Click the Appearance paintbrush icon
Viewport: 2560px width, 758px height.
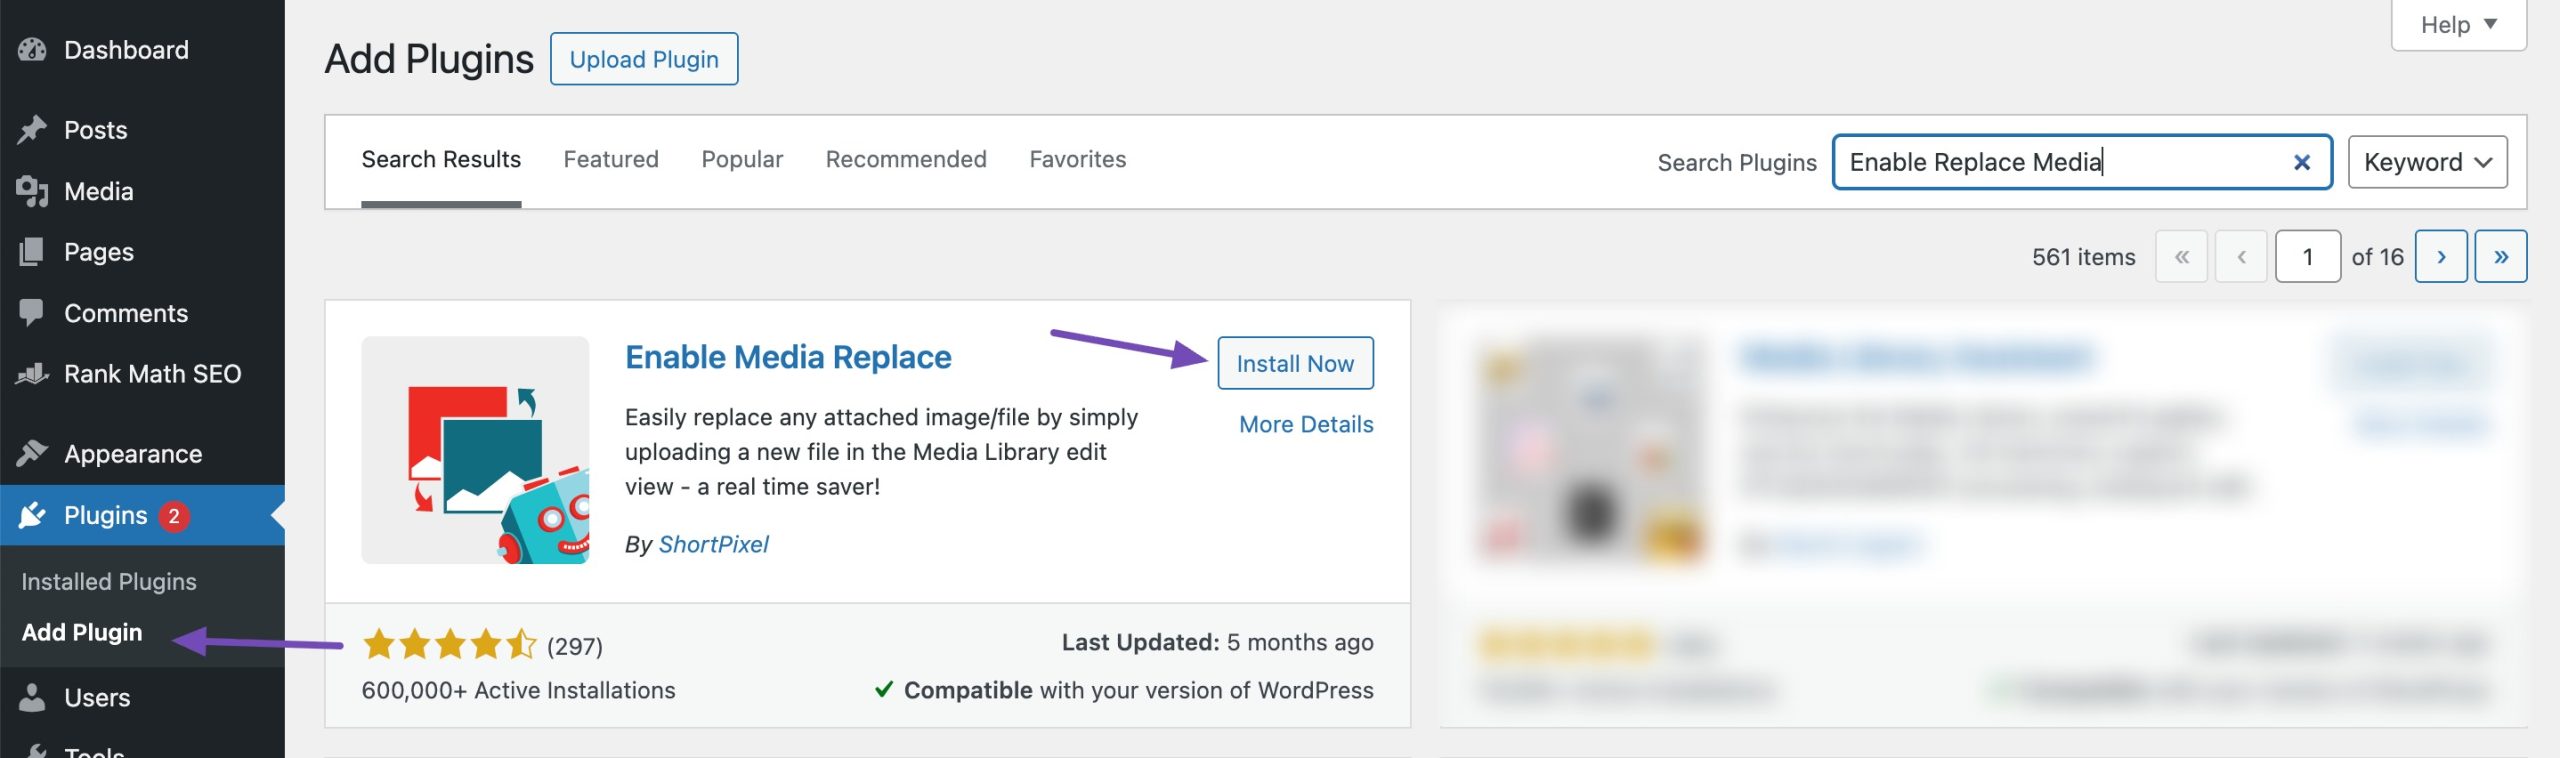[x=32, y=454]
